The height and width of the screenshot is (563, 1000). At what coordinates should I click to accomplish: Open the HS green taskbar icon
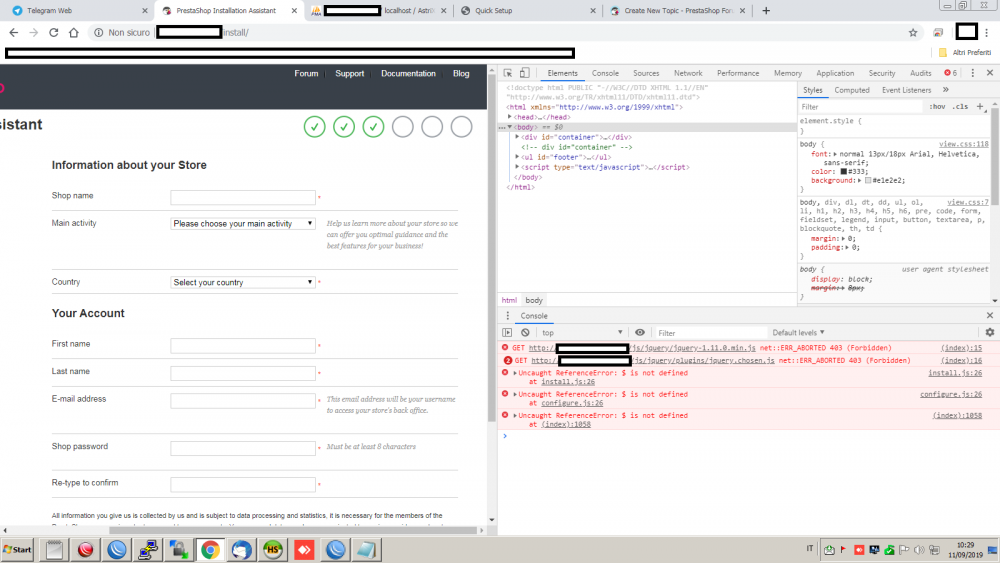click(x=272, y=550)
